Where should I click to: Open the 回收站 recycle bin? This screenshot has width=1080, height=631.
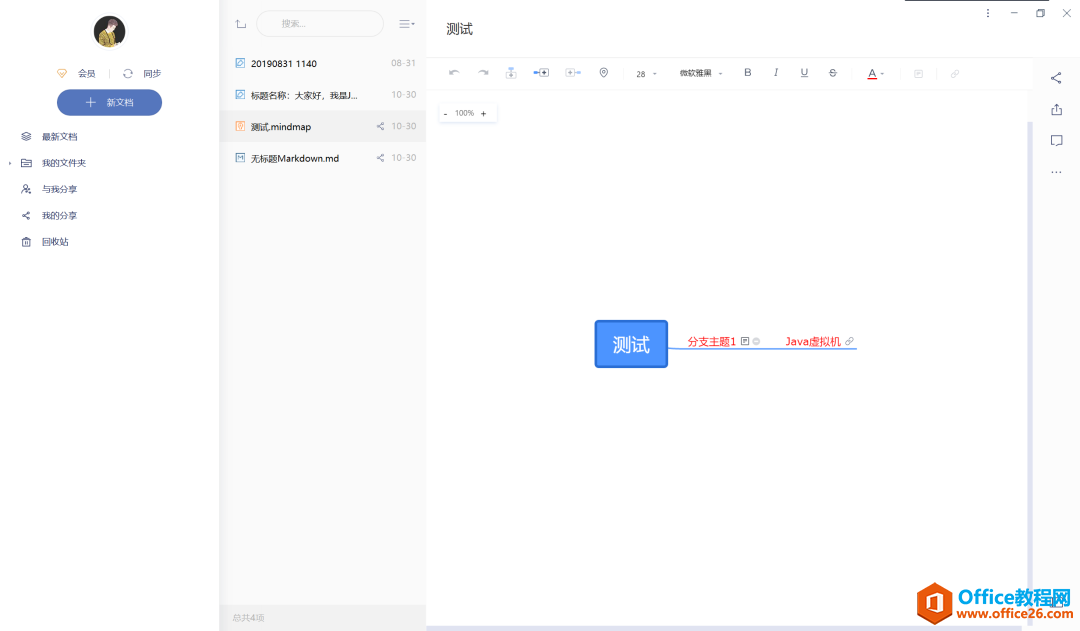click(x=54, y=242)
